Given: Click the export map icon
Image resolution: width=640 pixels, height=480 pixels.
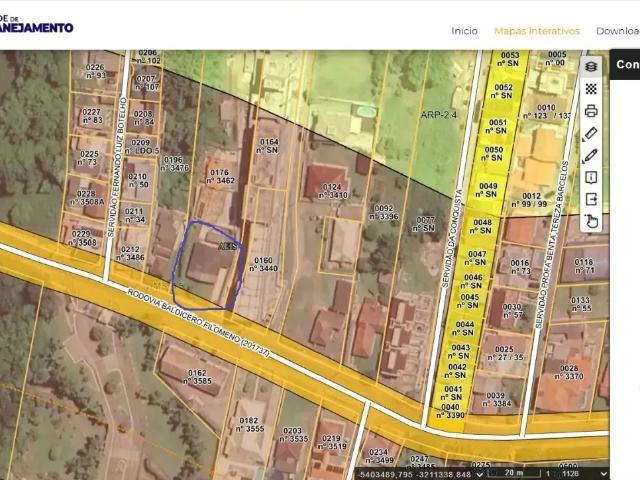Looking at the screenshot, I should point(591,199).
